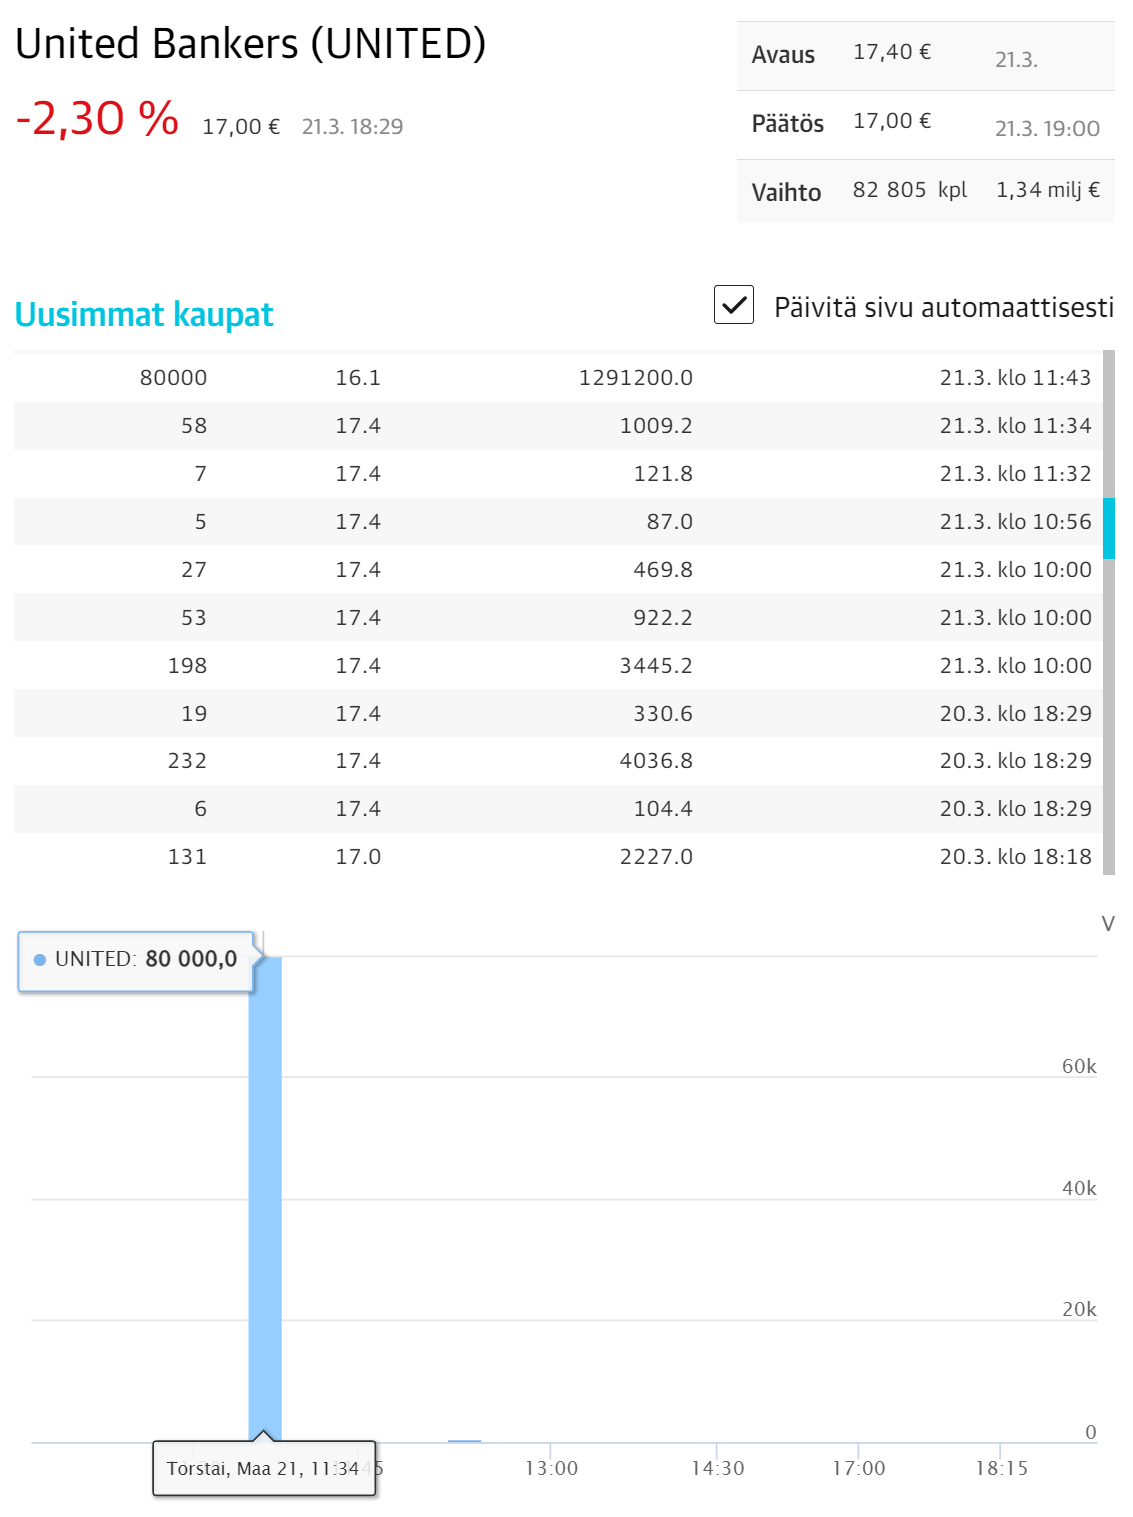Click the cyan scrollbar thumb on trades list
Viewport: 1133px width, 1517px height.
[x=1108, y=528]
